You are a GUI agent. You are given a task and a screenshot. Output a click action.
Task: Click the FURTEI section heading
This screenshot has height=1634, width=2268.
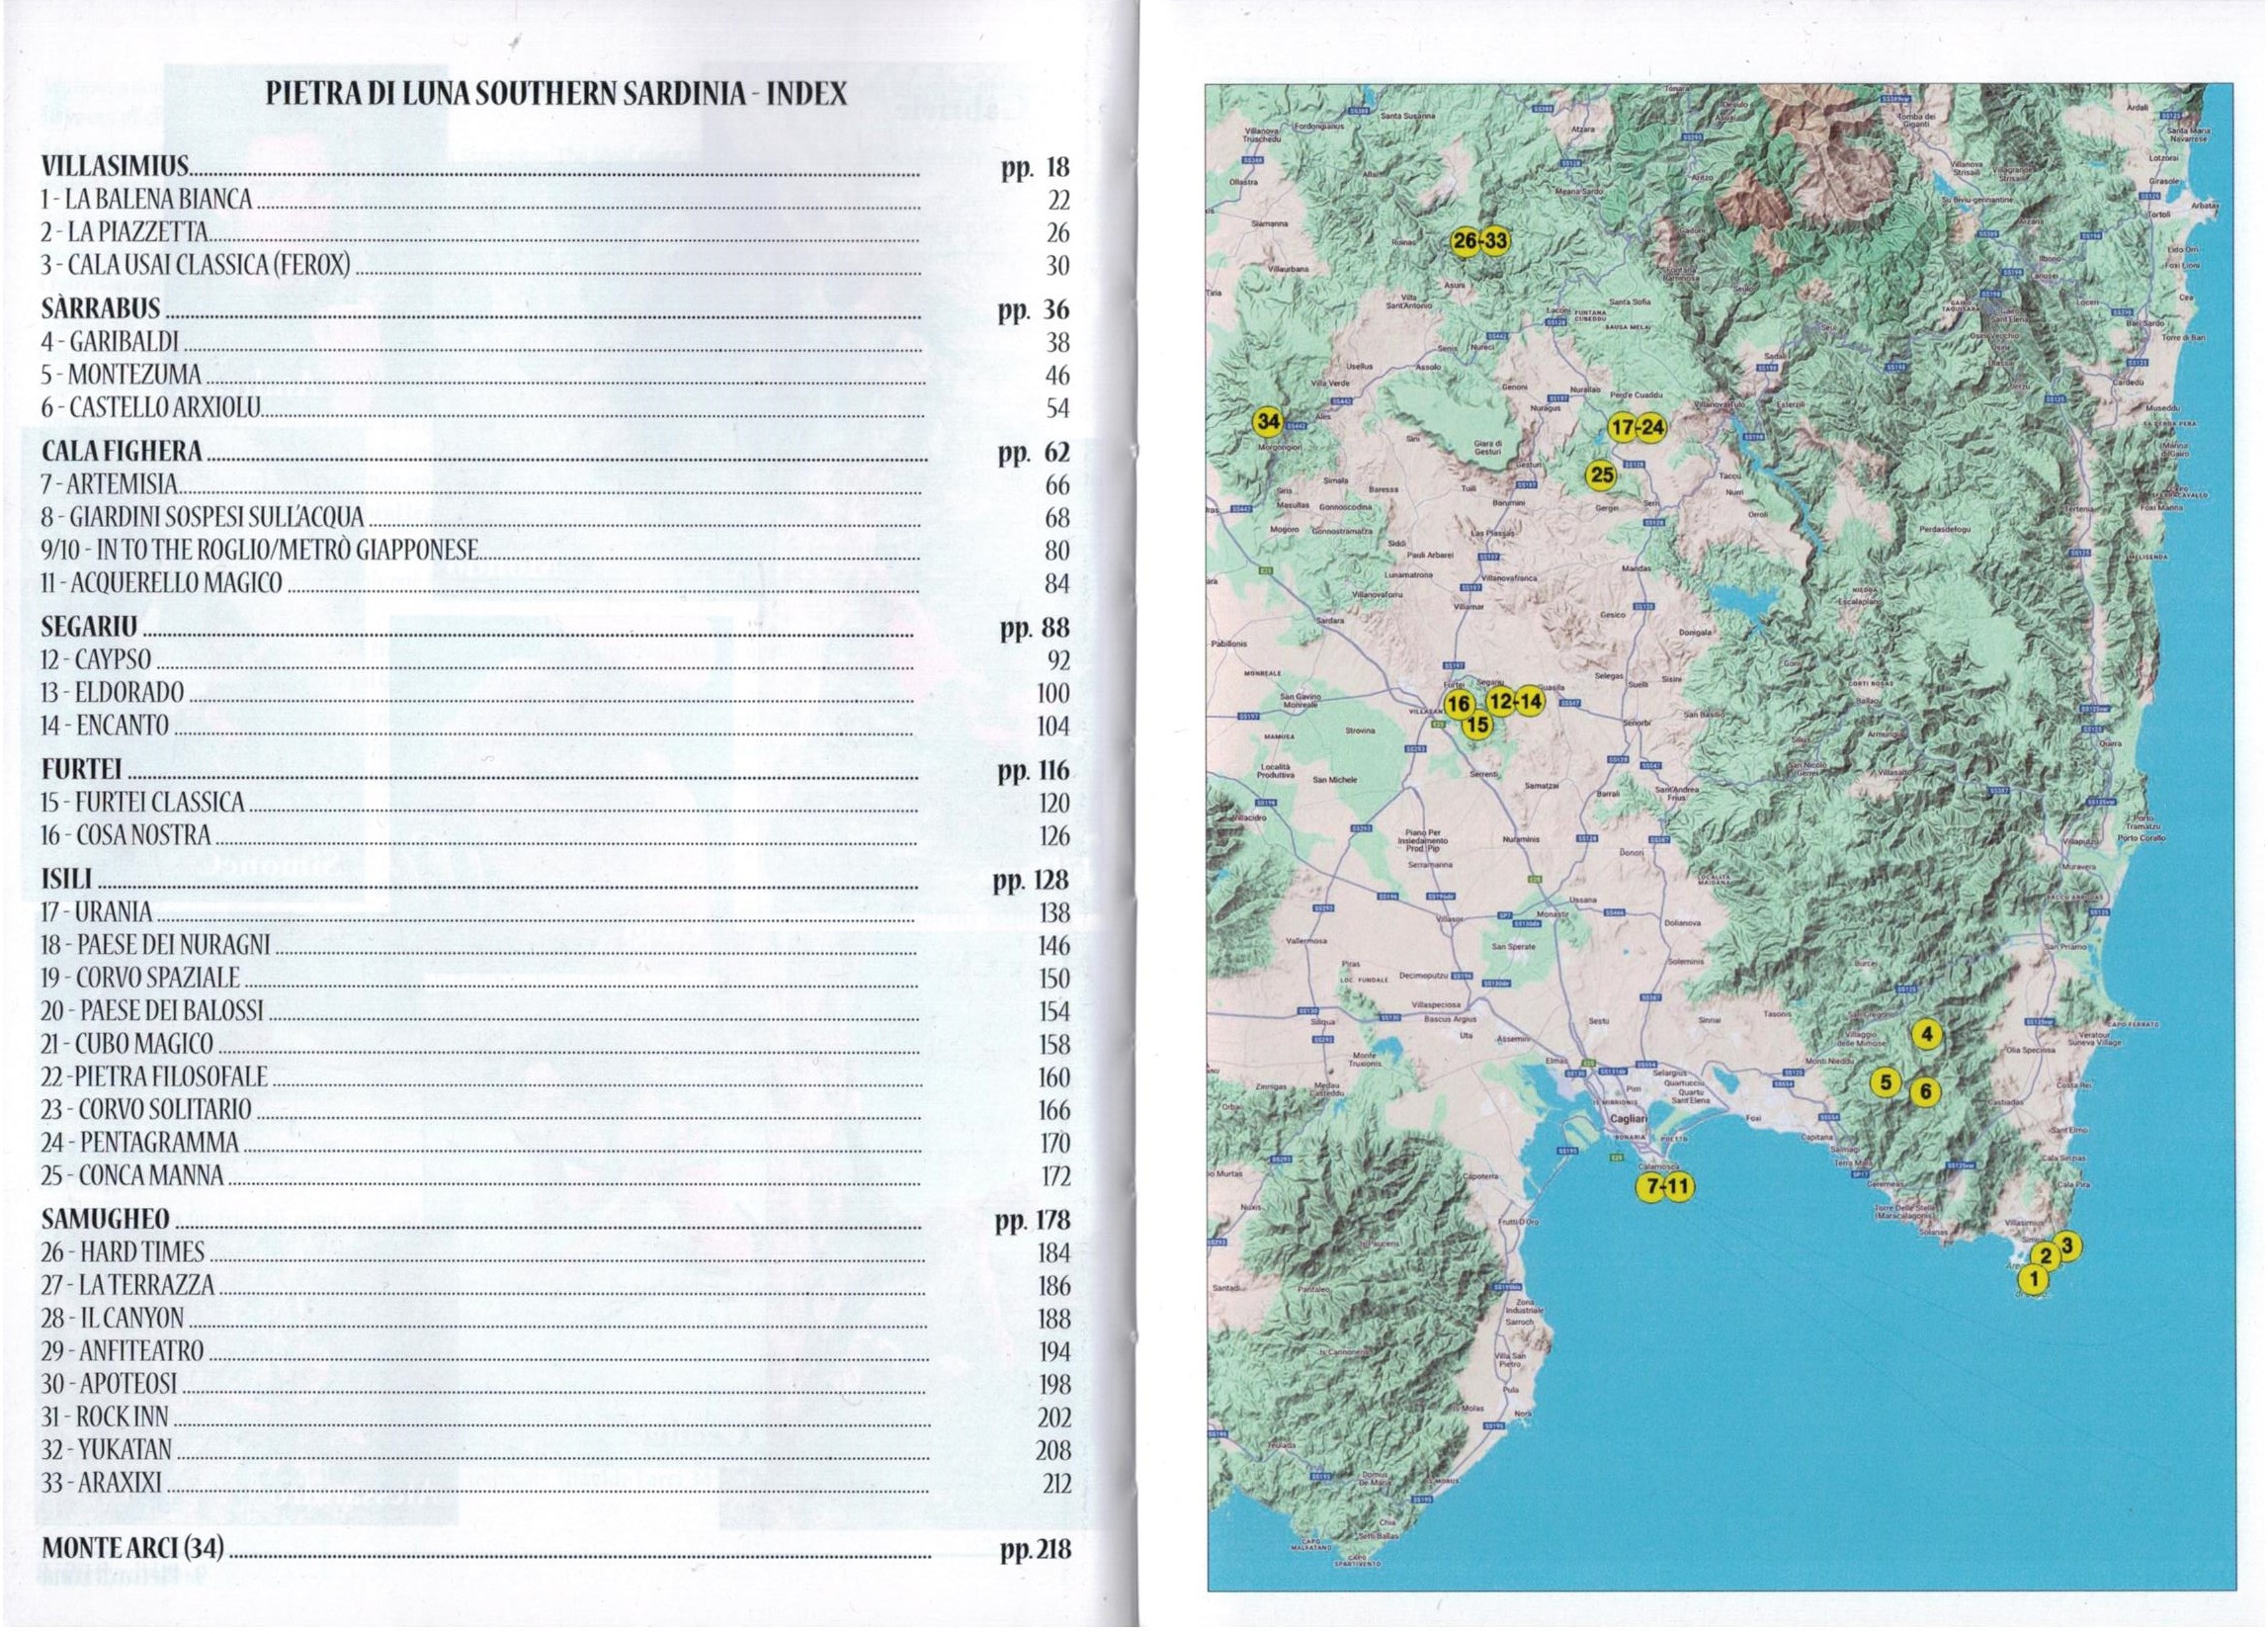82,770
